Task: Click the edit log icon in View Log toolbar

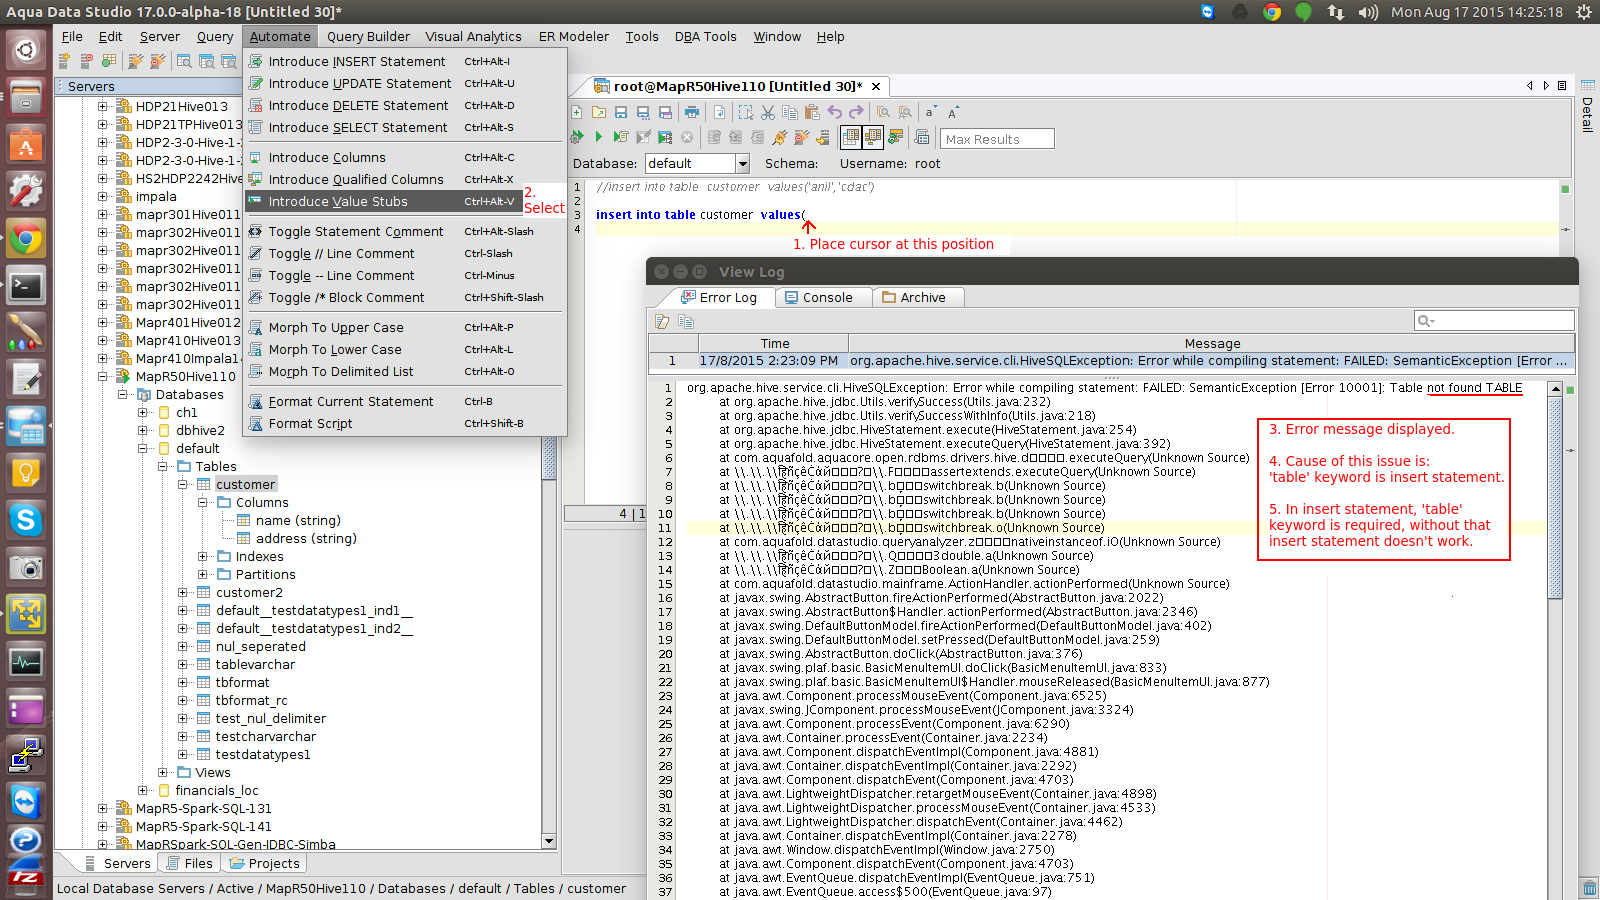Action: pos(662,321)
